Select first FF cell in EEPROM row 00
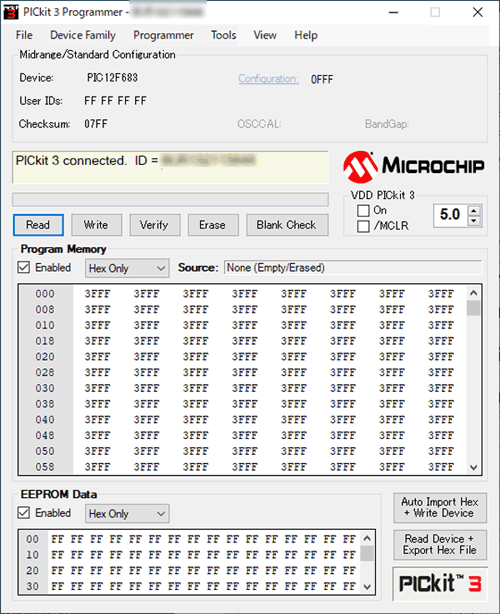 point(58,539)
